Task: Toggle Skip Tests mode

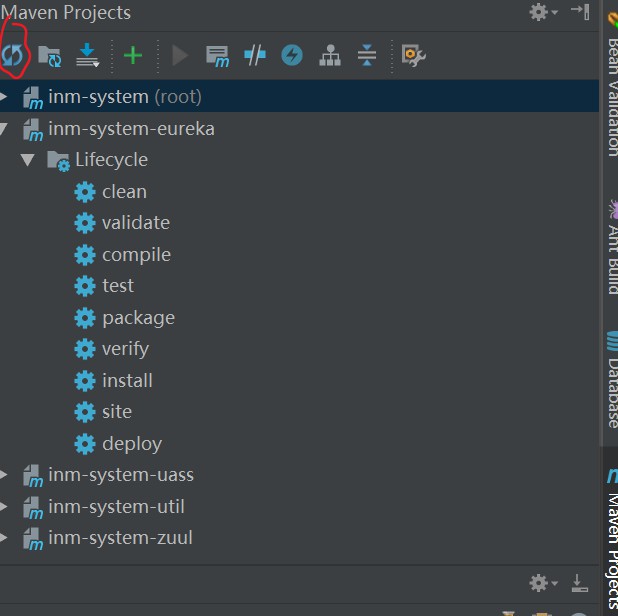Action: click(x=255, y=55)
